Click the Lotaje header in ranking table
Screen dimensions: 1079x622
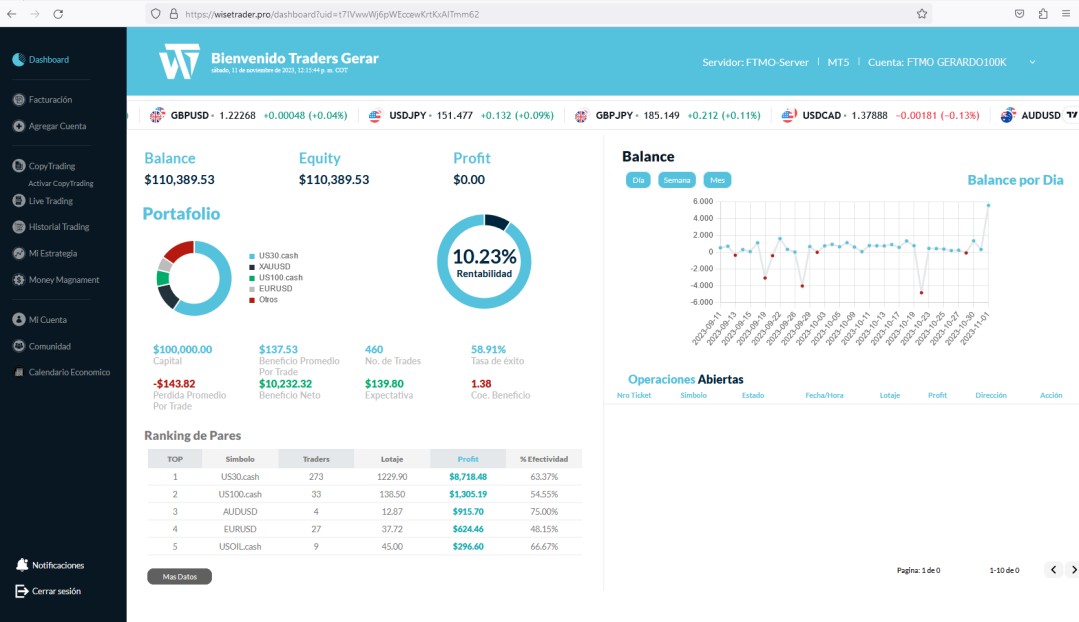pyautogui.click(x=392, y=459)
